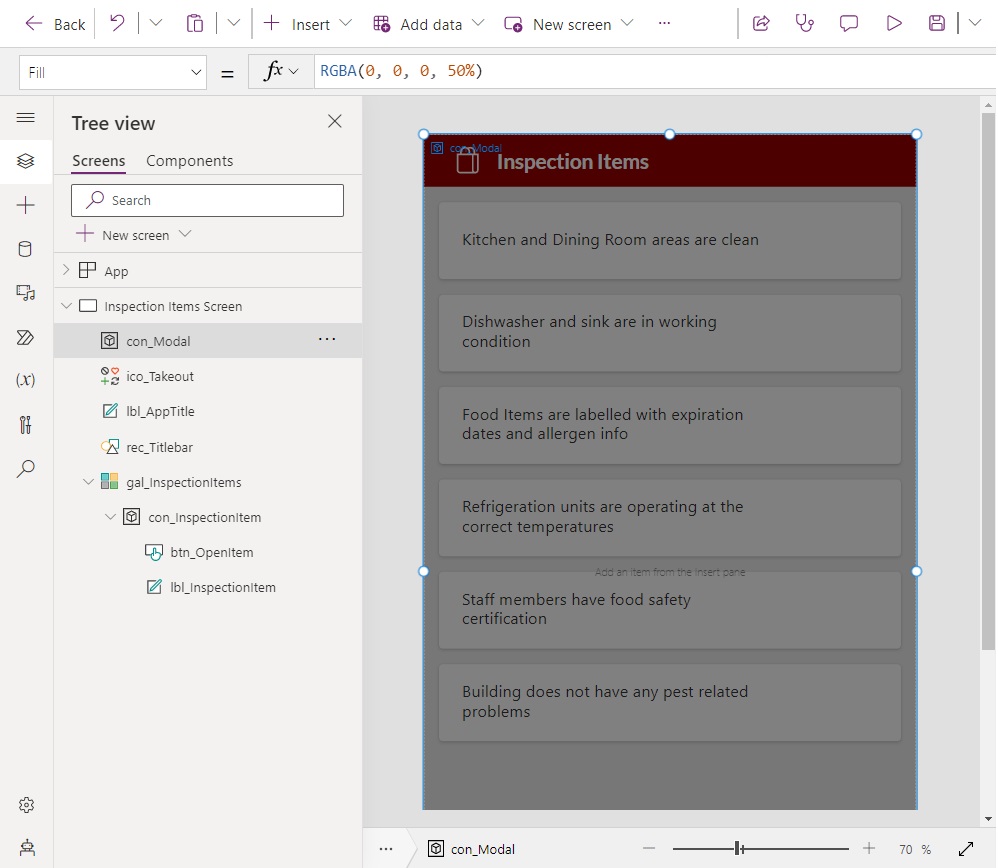998x868 pixels.
Task: Open the App checker stethoscope icon
Action: 805,24
